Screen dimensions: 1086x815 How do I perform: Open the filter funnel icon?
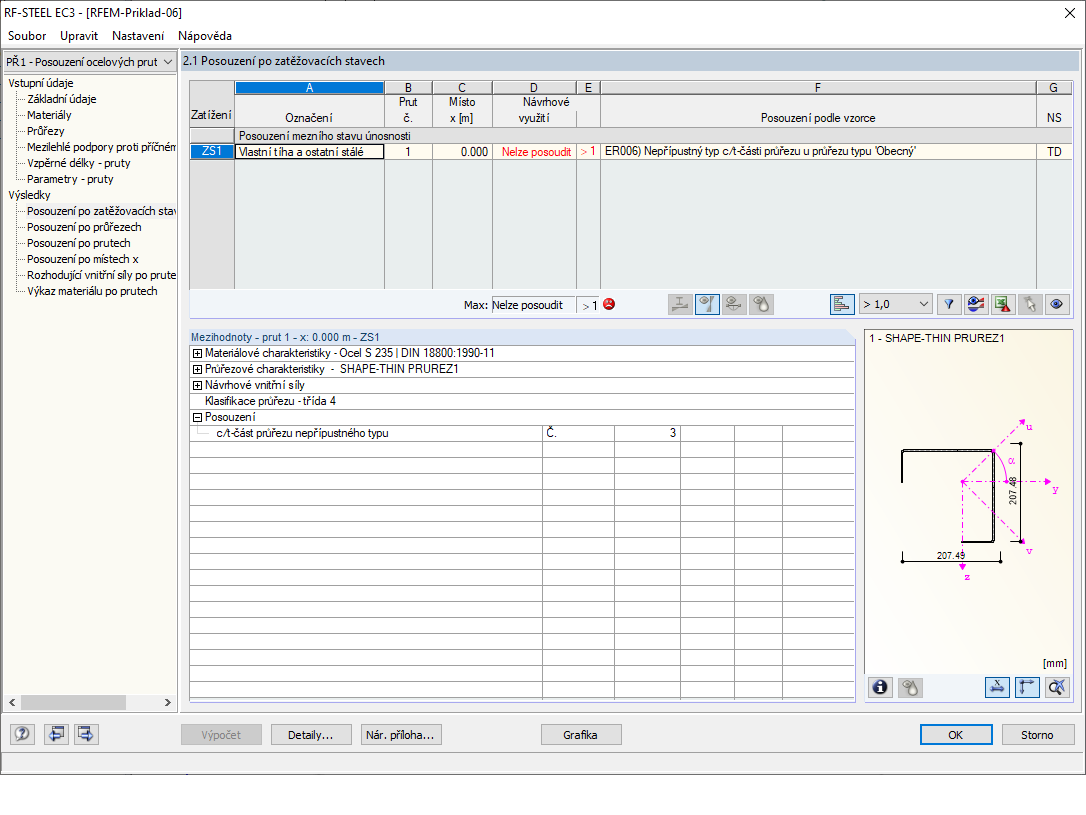(x=949, y=304)
